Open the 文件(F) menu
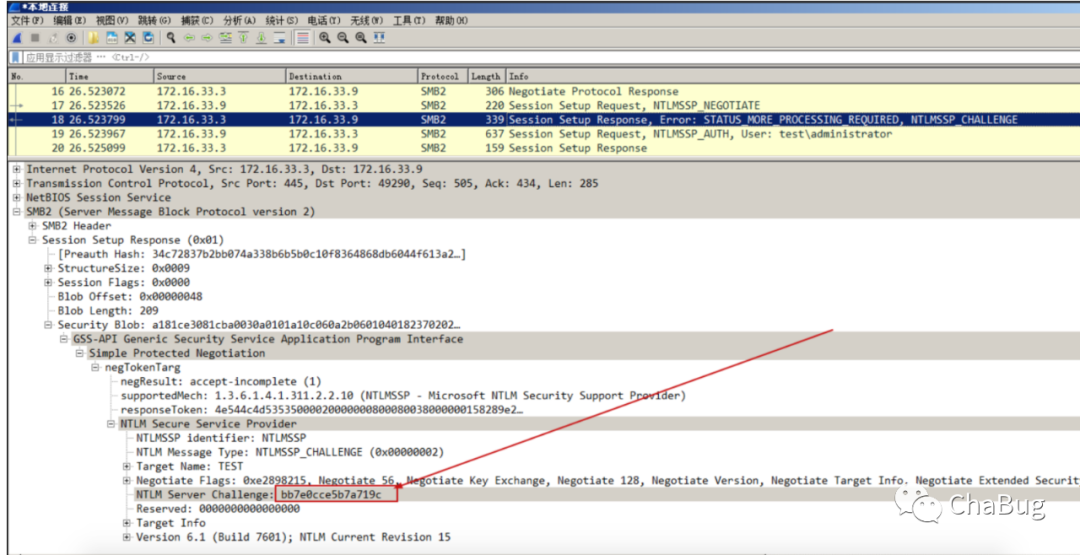This screenshot has height=555, width=1080. [x=27, y=21]
